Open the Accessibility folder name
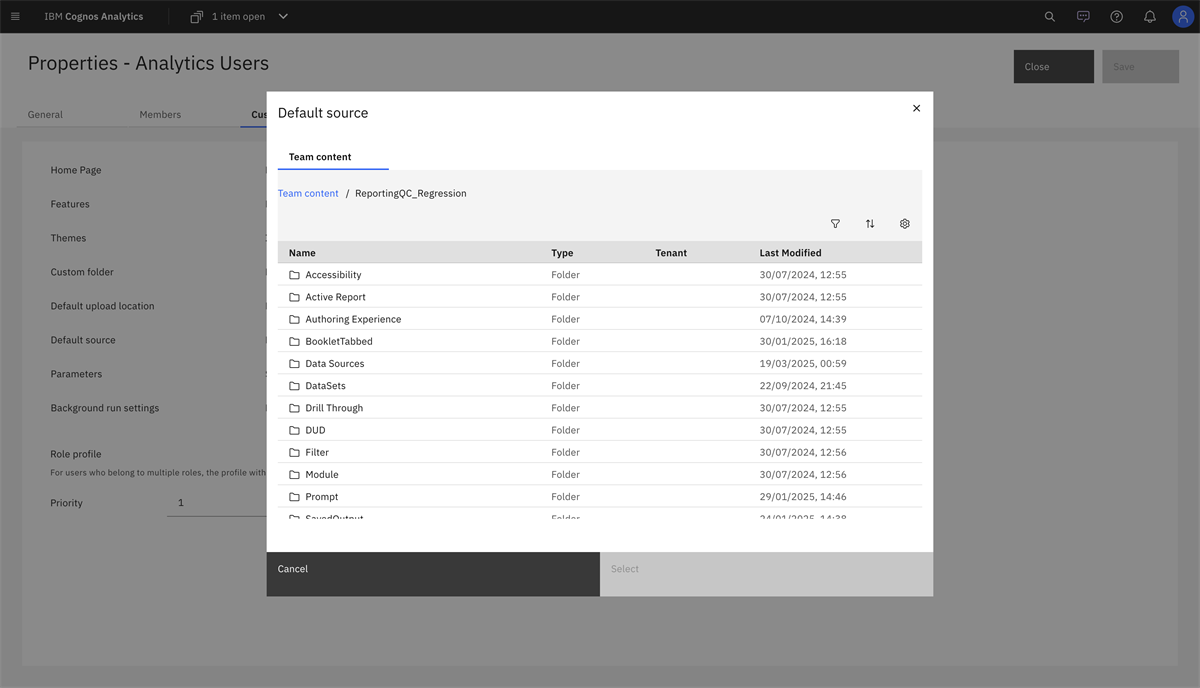The height and width of the screenshot is (688, 1200). 333,275
